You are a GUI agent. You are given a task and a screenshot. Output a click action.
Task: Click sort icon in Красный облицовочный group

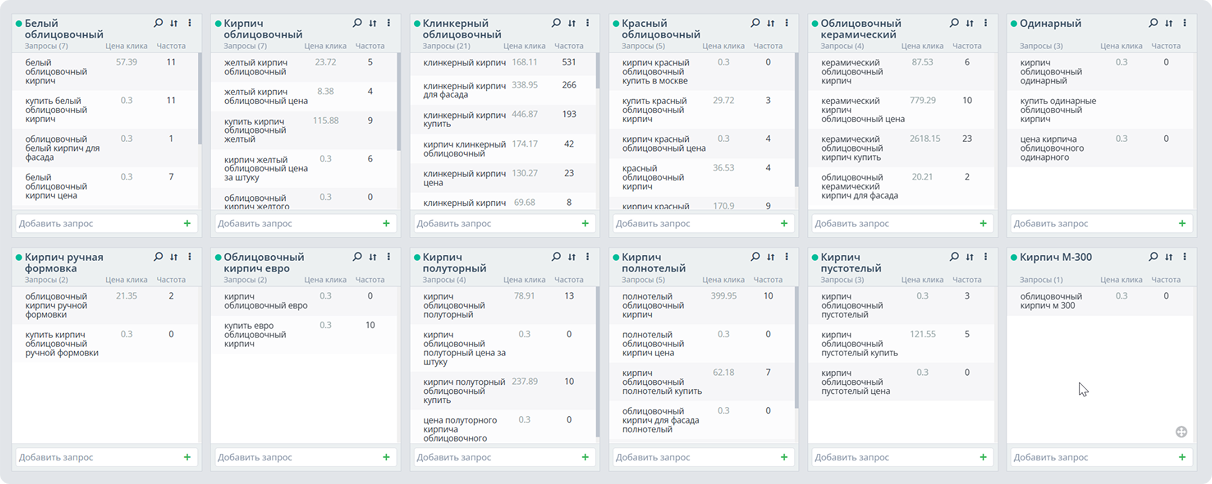(x=771, y=23)
